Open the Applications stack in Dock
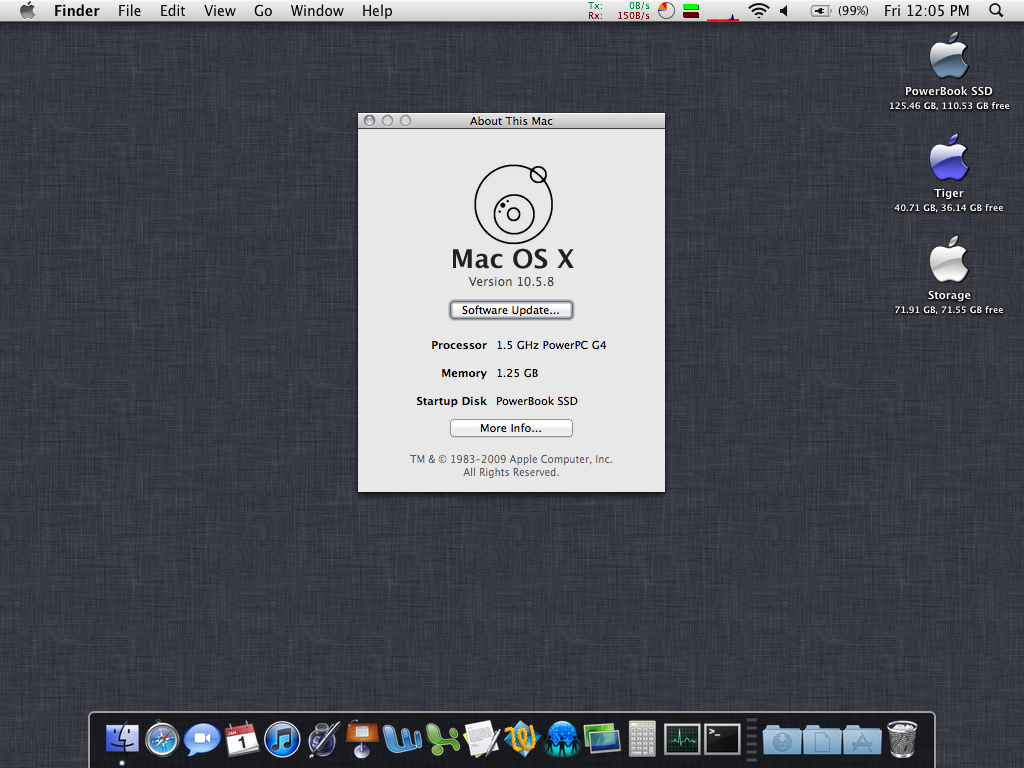This screenshot has height=768, width=1024. click(x=862, y=740)
